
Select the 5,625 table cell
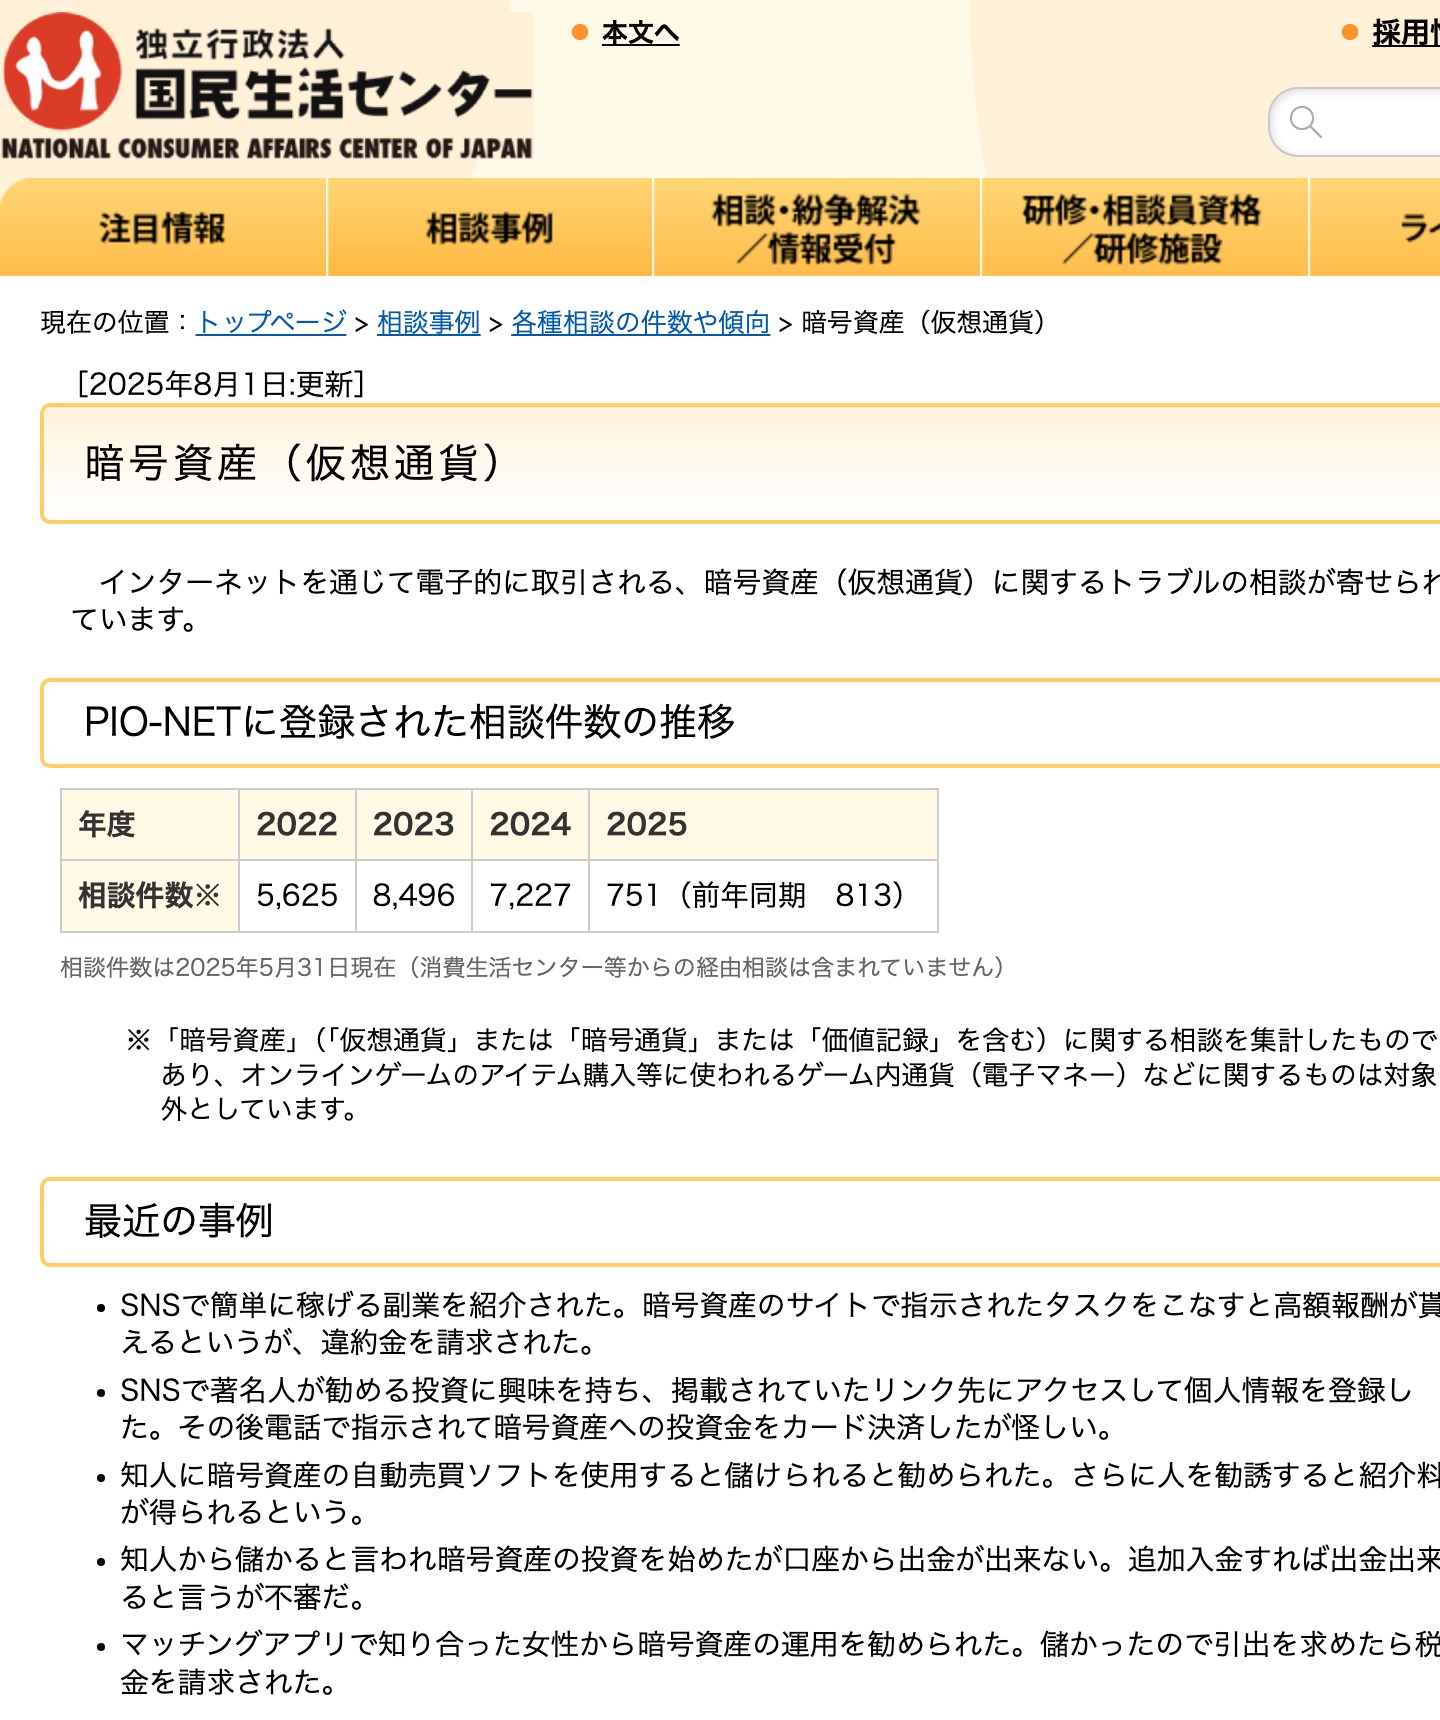(x=297, y=895)
